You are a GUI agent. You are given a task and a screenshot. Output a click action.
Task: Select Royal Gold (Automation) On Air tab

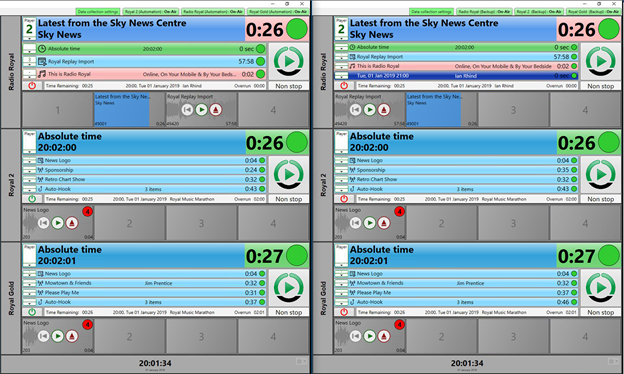click(x=278, y=12)
